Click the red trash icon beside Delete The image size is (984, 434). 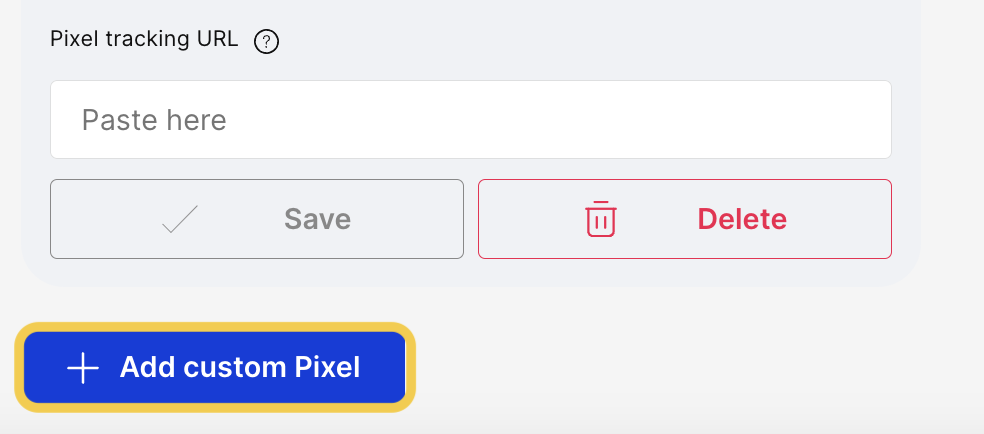tap(601, 219)
